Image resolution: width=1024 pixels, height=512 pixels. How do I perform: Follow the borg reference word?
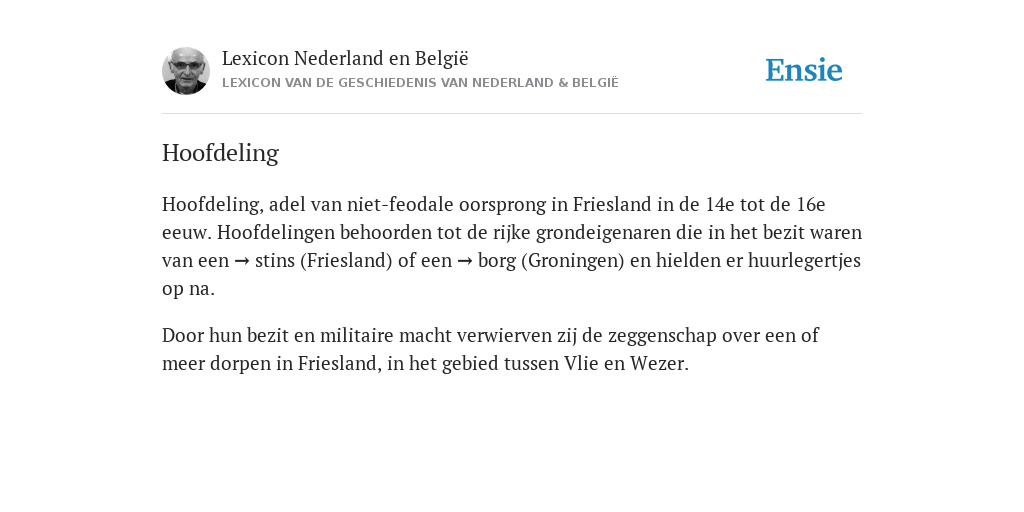497,261
